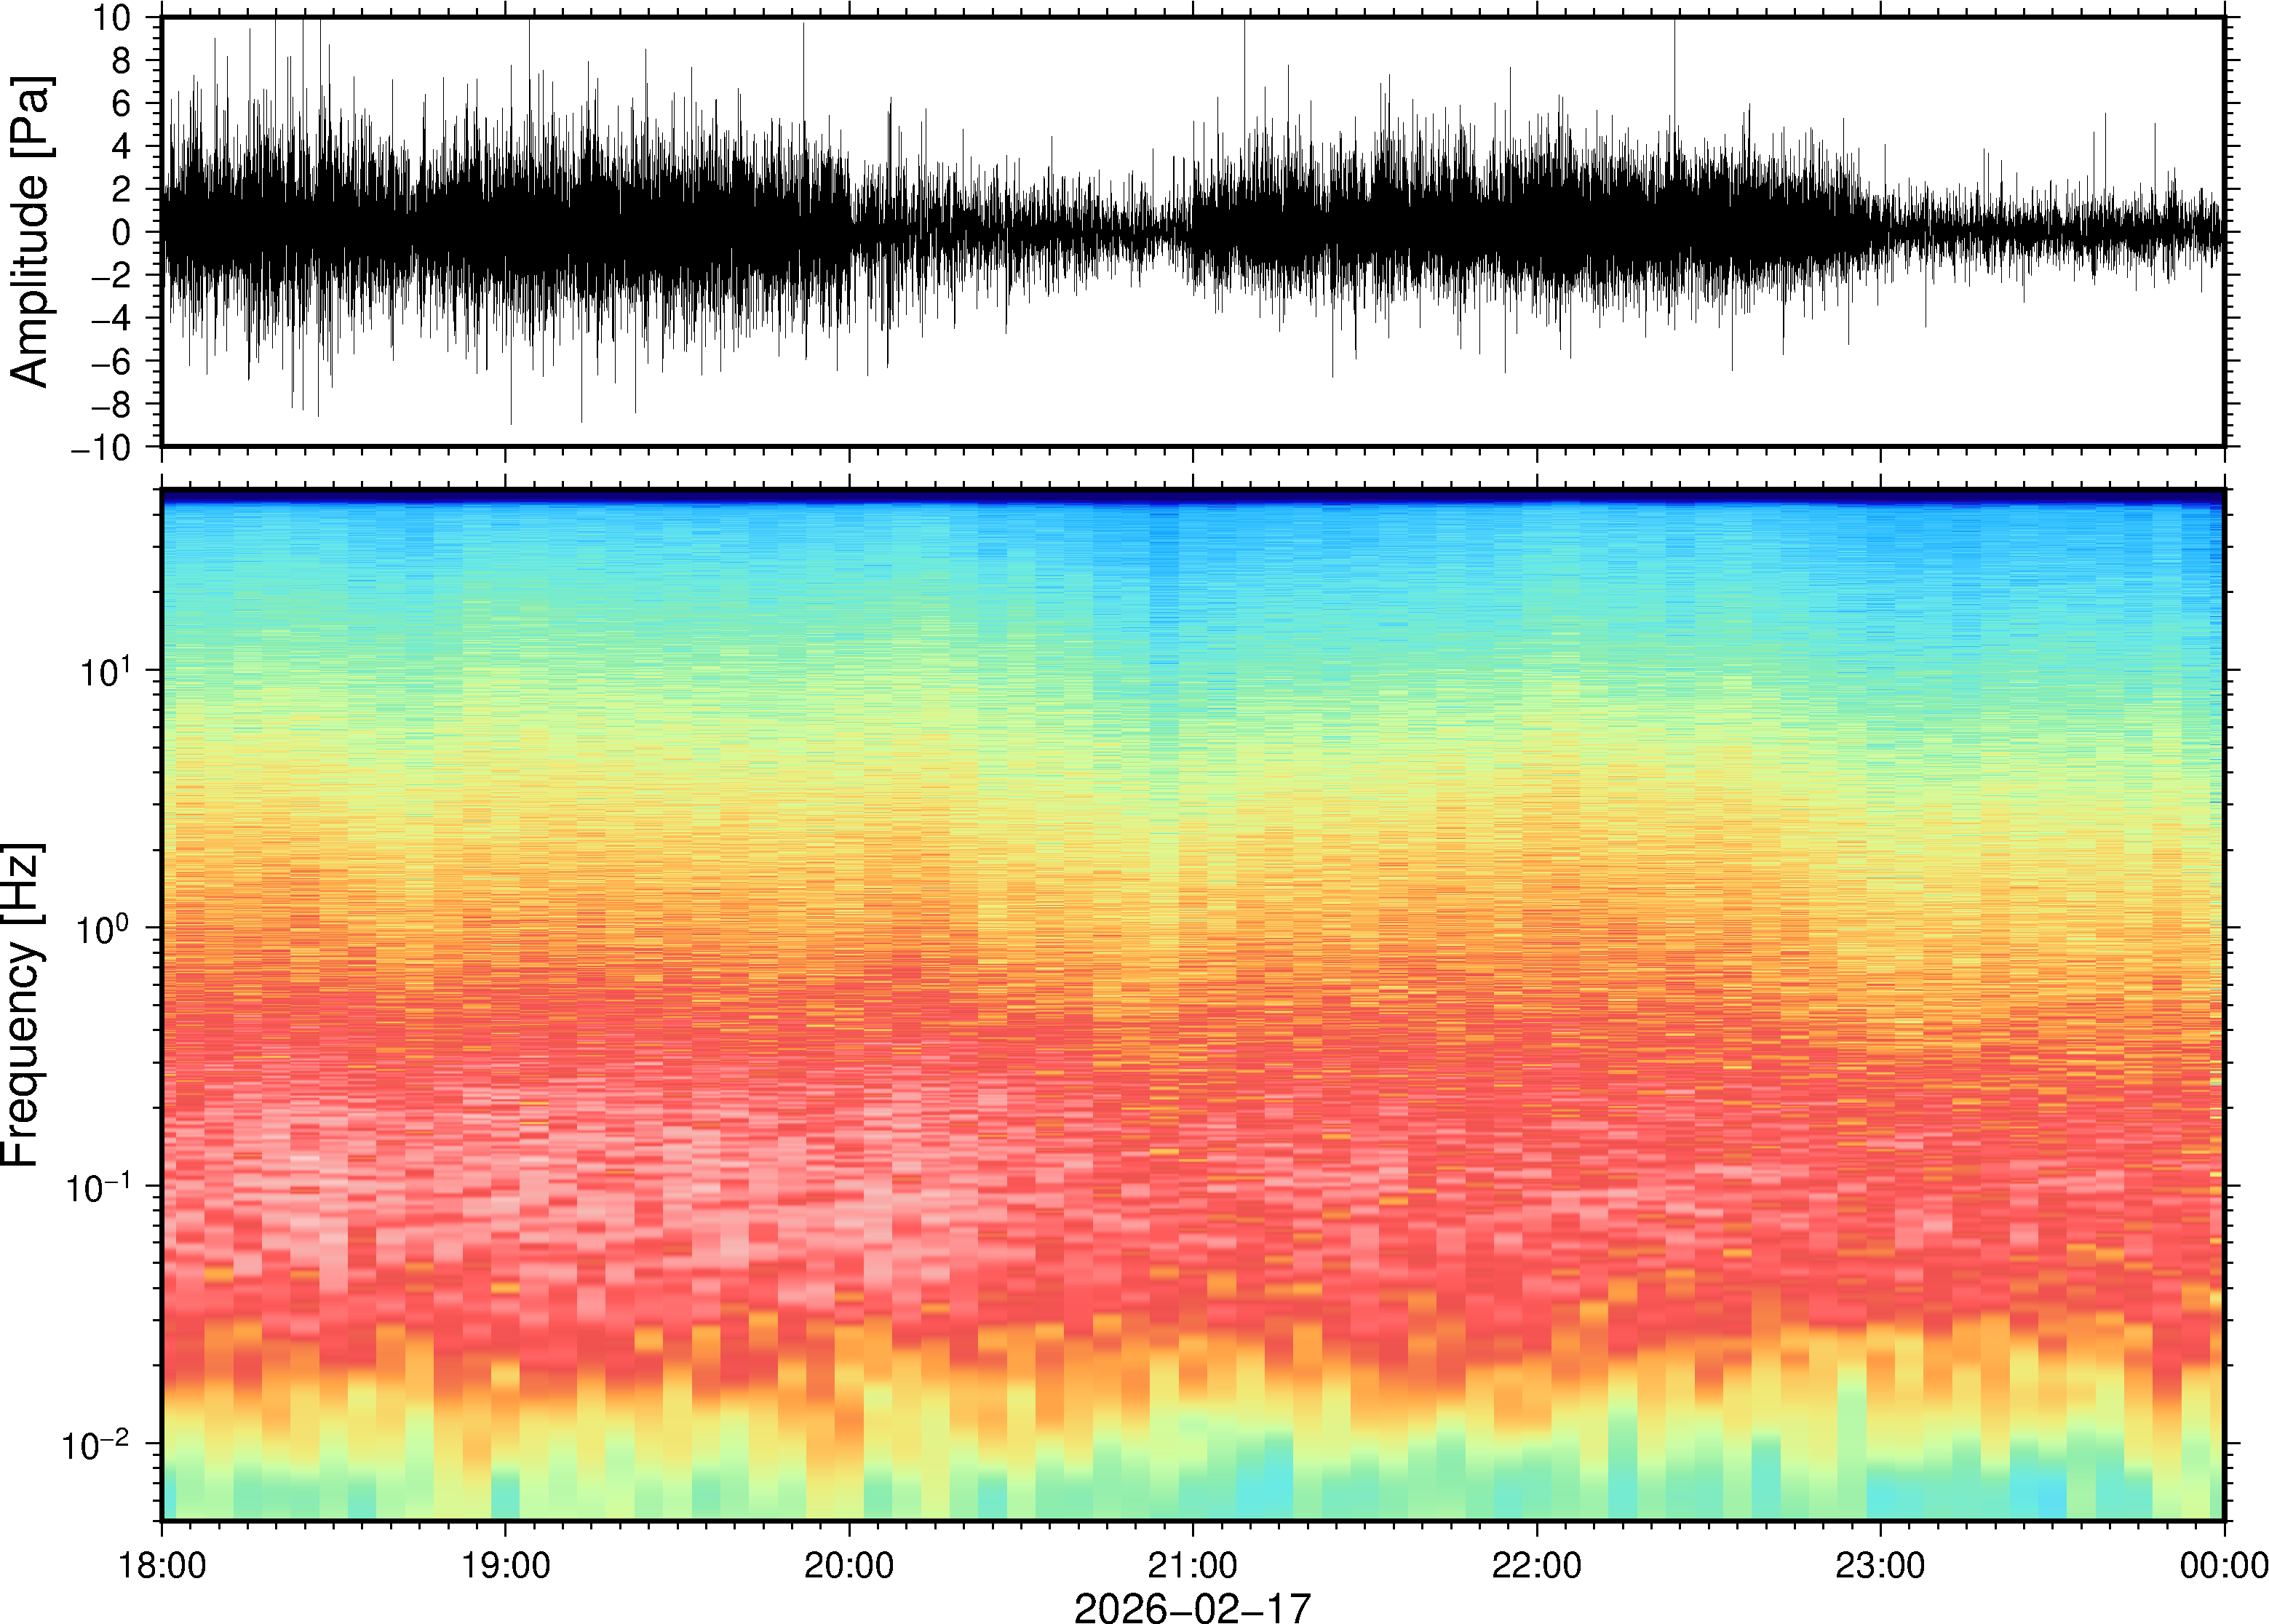Click the 20:00 time axis label
Image resolution: width=2269 pixels, height=1624 pixels.
[849, 1565]
